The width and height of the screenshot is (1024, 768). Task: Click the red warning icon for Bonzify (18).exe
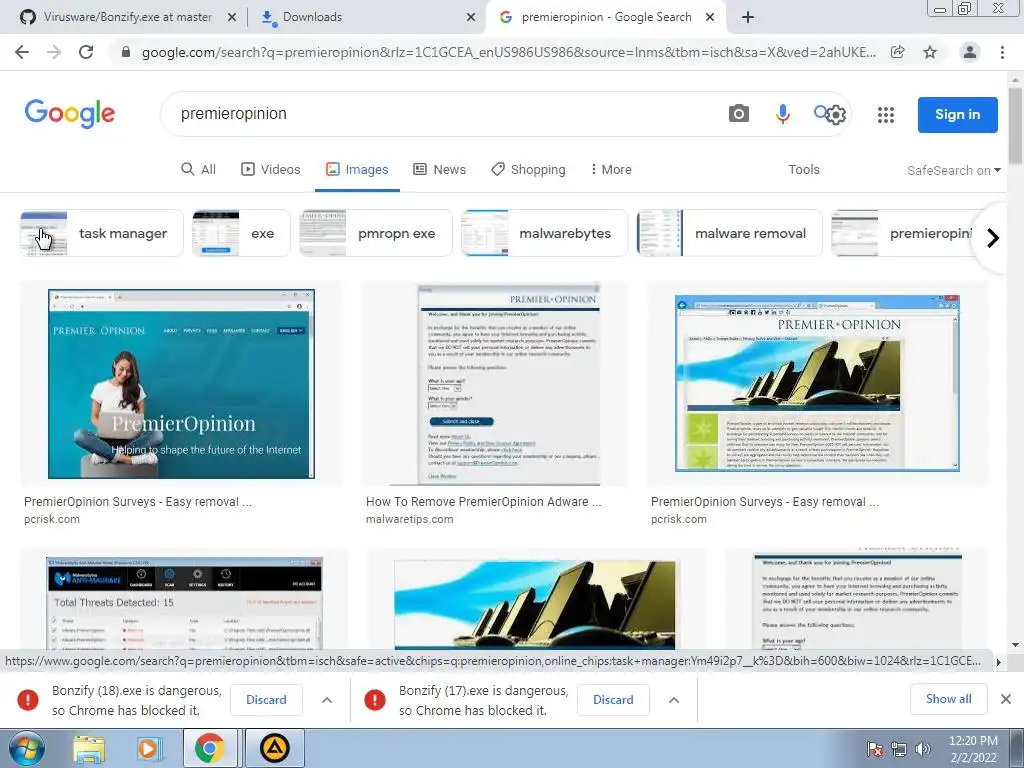coord(28,699)
